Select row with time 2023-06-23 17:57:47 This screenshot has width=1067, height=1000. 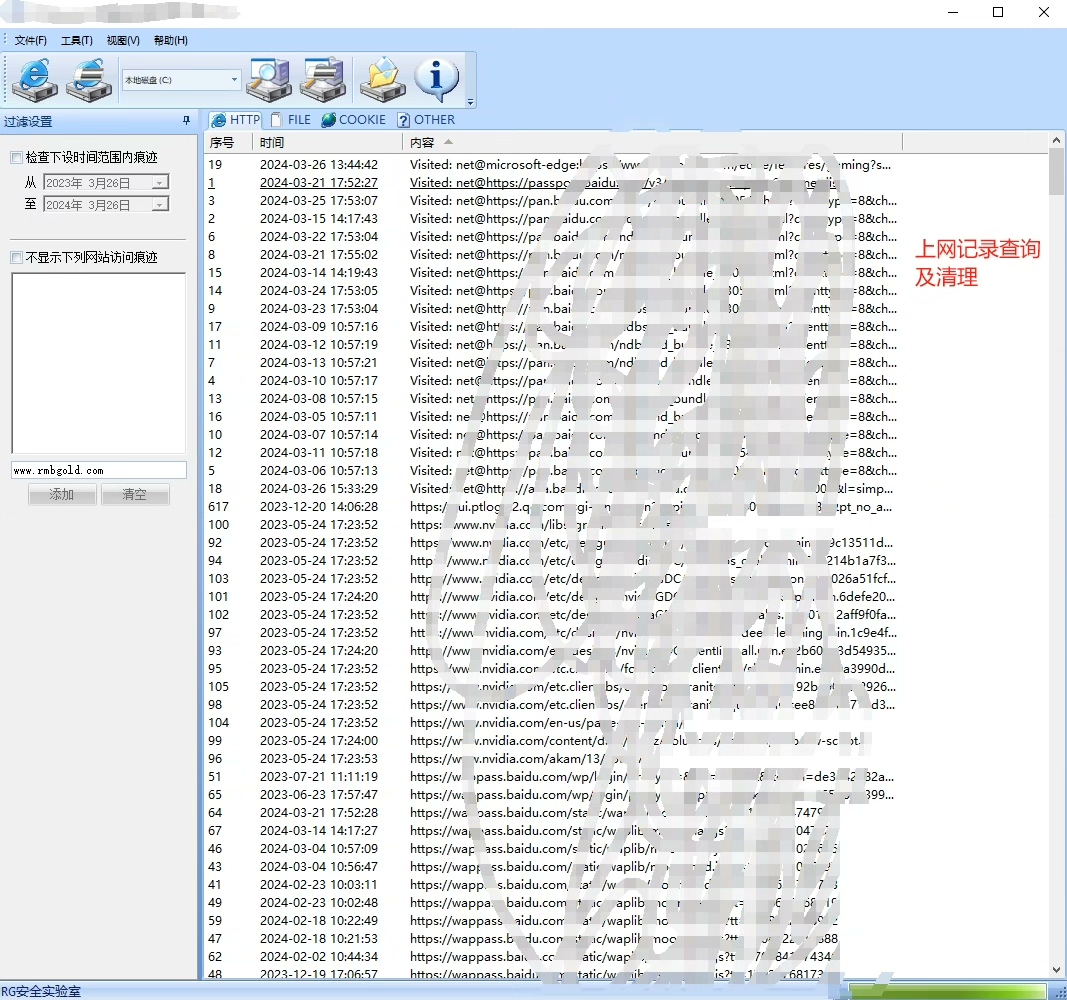tap(551, 795)
